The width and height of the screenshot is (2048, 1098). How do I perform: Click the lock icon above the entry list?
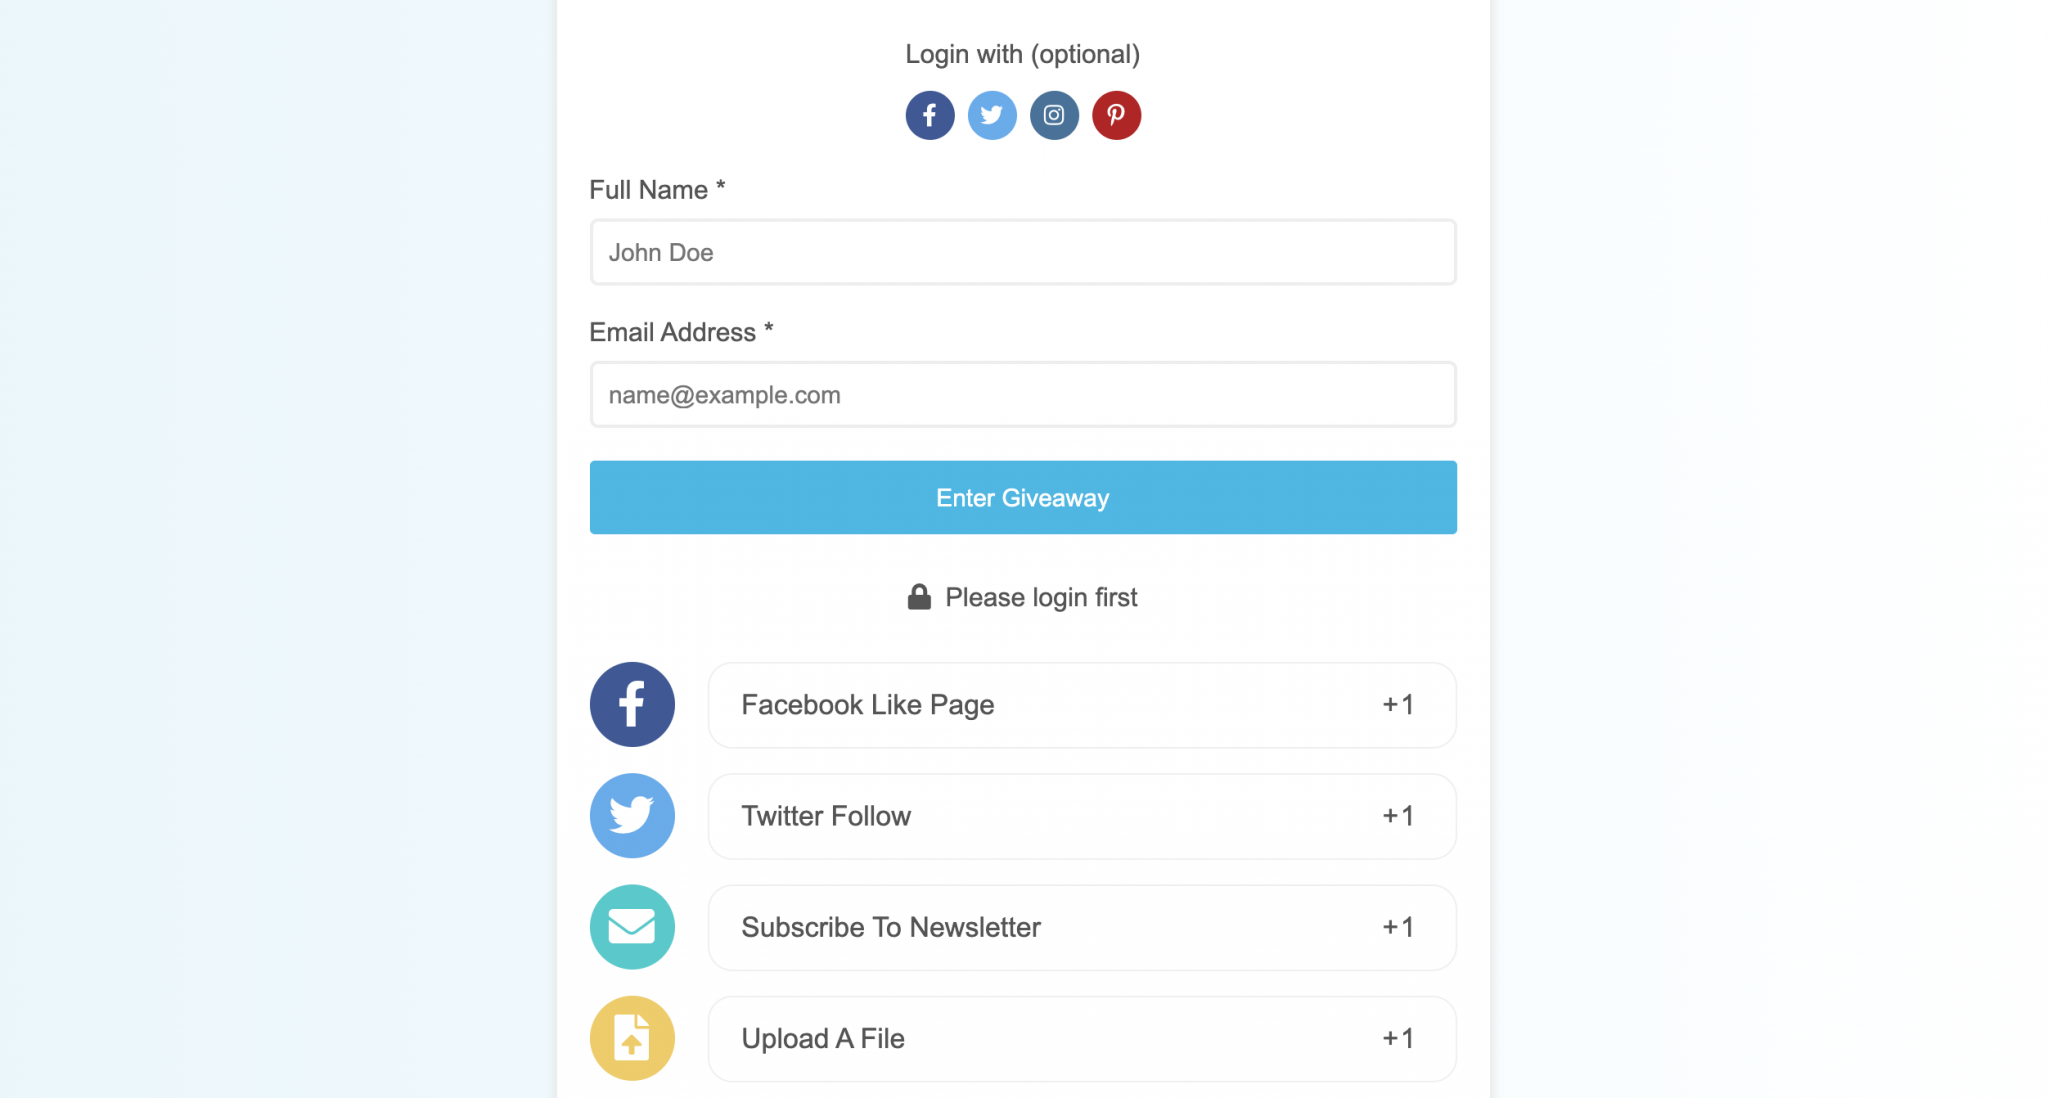point(918,596)
